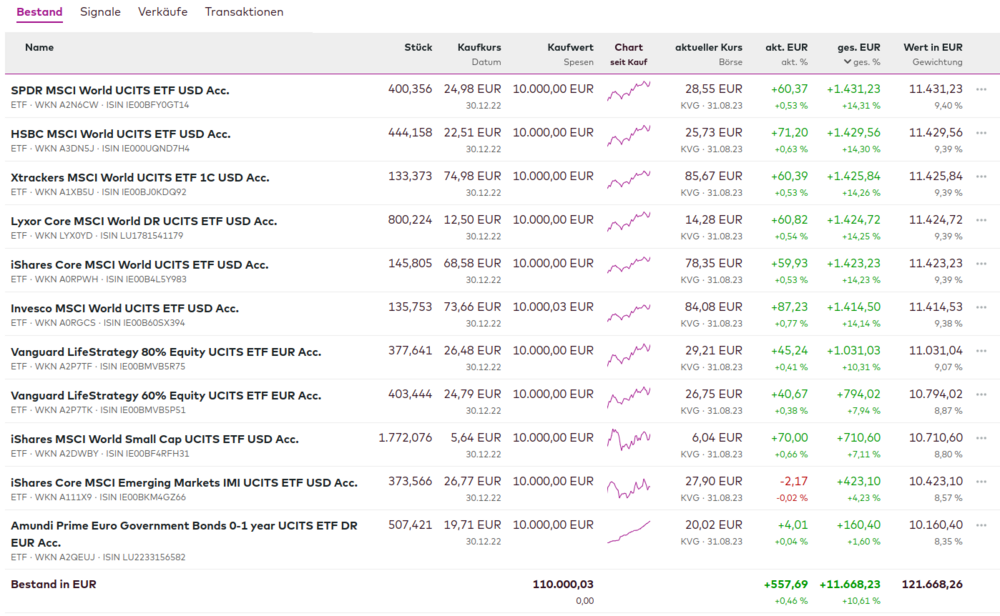Open more options for SPDR MSCI World ETF
The image size is (1000, 616).
coord(981,89)
